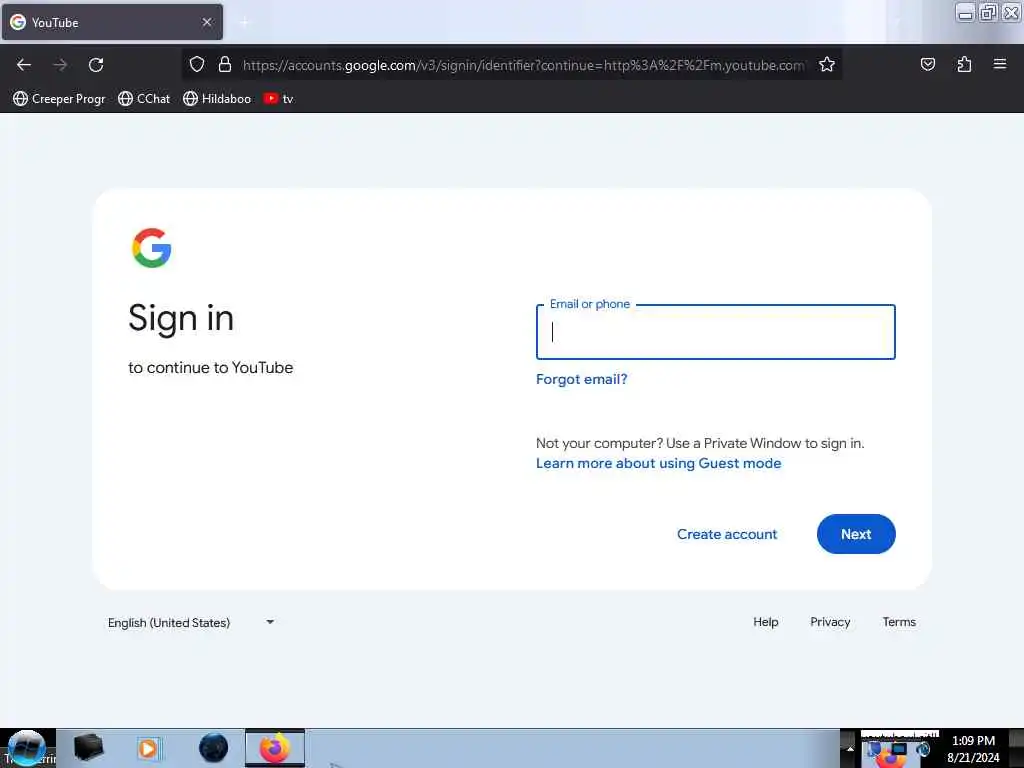Click the Google G logo
The height and width of the screenshot is (768, 1024).
(x=152, y=248)
